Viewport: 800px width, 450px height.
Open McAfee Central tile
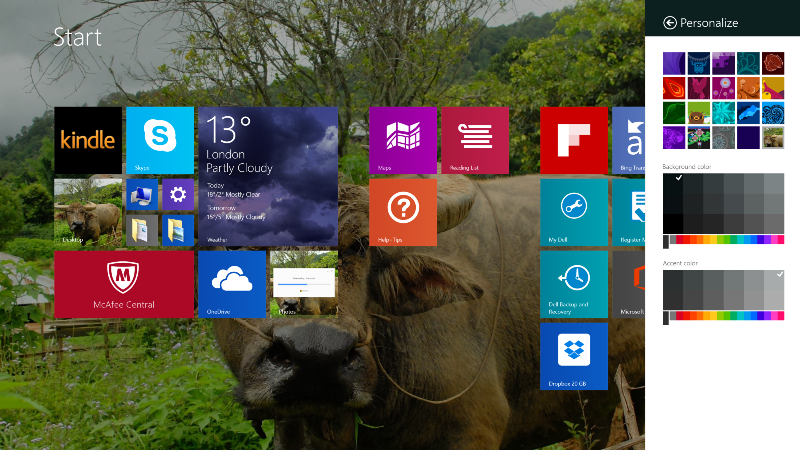[x=124, y=284]
